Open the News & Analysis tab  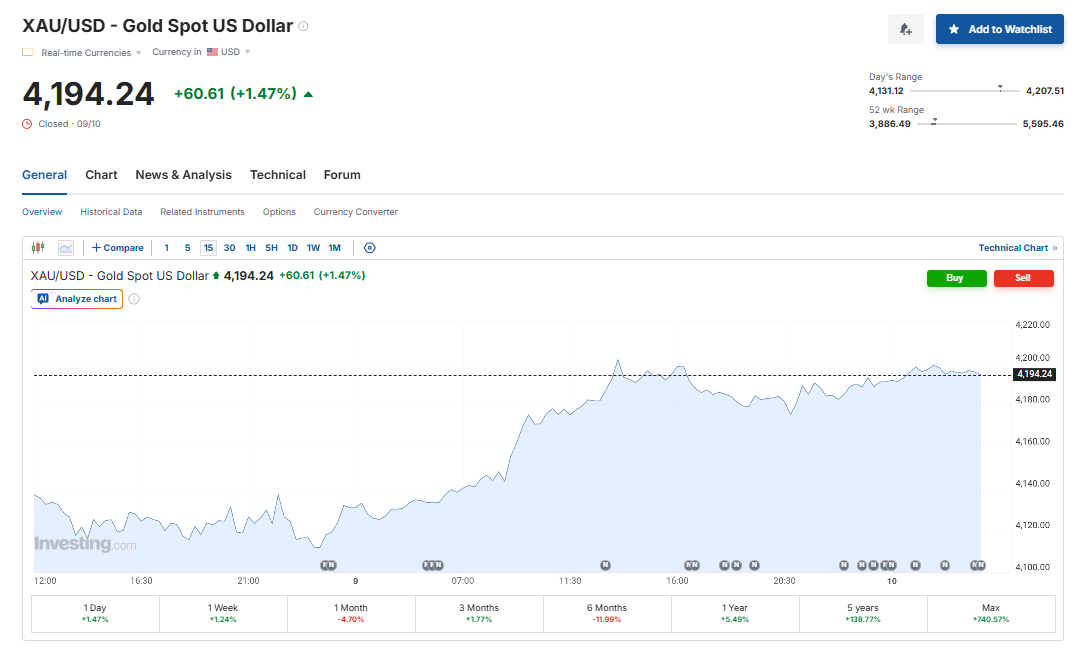coord(183,175)
